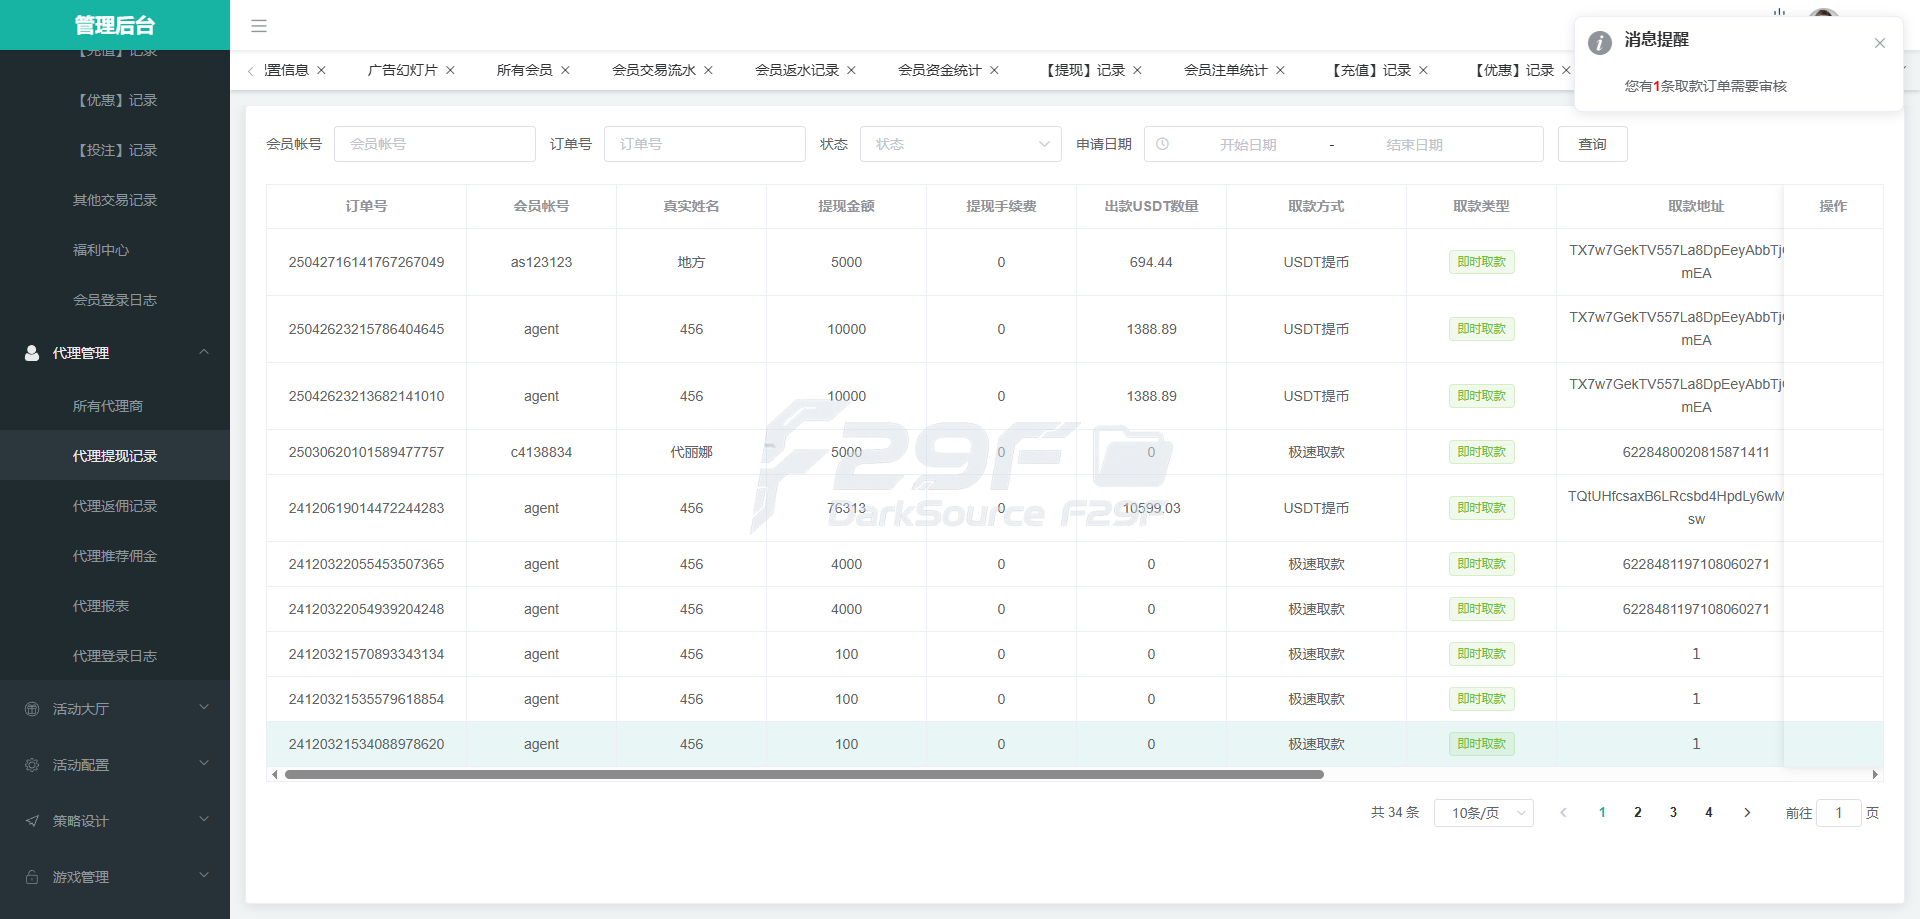1920x919 pixels.
Task: Click the 活动大厅 sidebar icon
Action: click(x=32, y=709)
